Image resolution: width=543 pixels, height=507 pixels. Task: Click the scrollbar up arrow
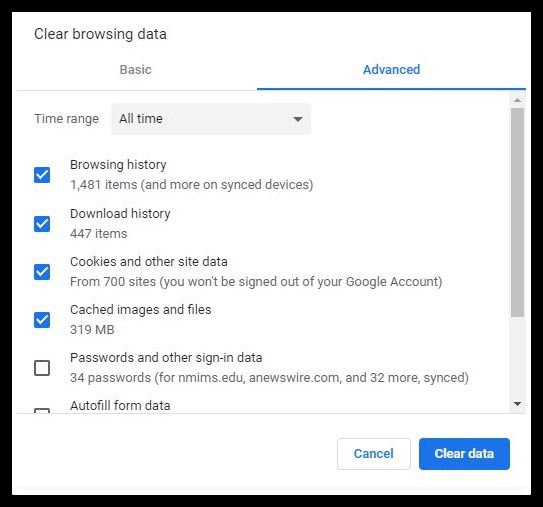click(x=517, y=100)
